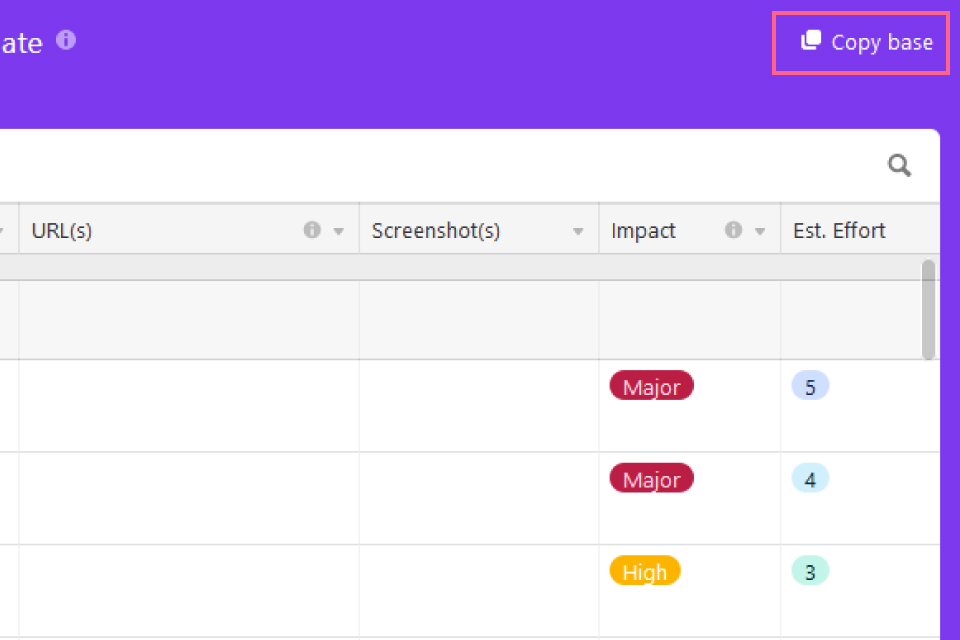Open the Impact column dropdown arrow

click(x=760, y=231)
